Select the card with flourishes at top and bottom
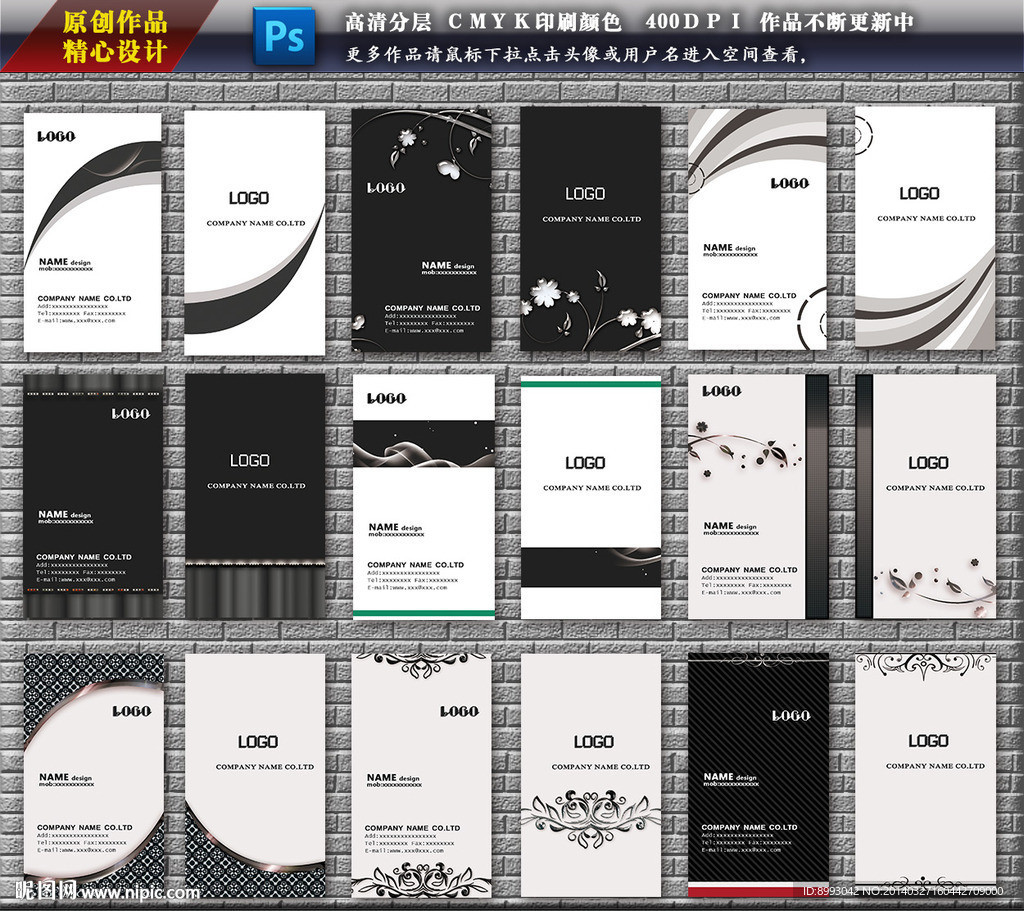Image resolution: width=1024 pixels, height=911 pixels. point(422,775)
